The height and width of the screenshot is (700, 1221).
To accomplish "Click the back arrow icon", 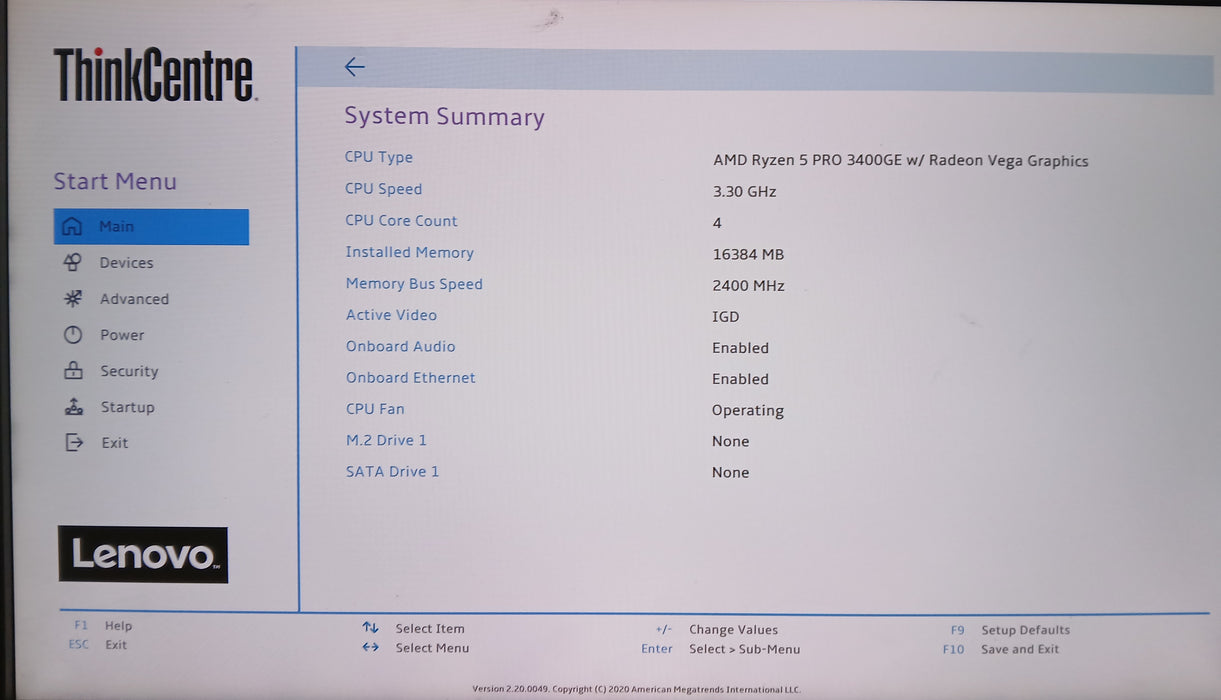I will (355, 67).
